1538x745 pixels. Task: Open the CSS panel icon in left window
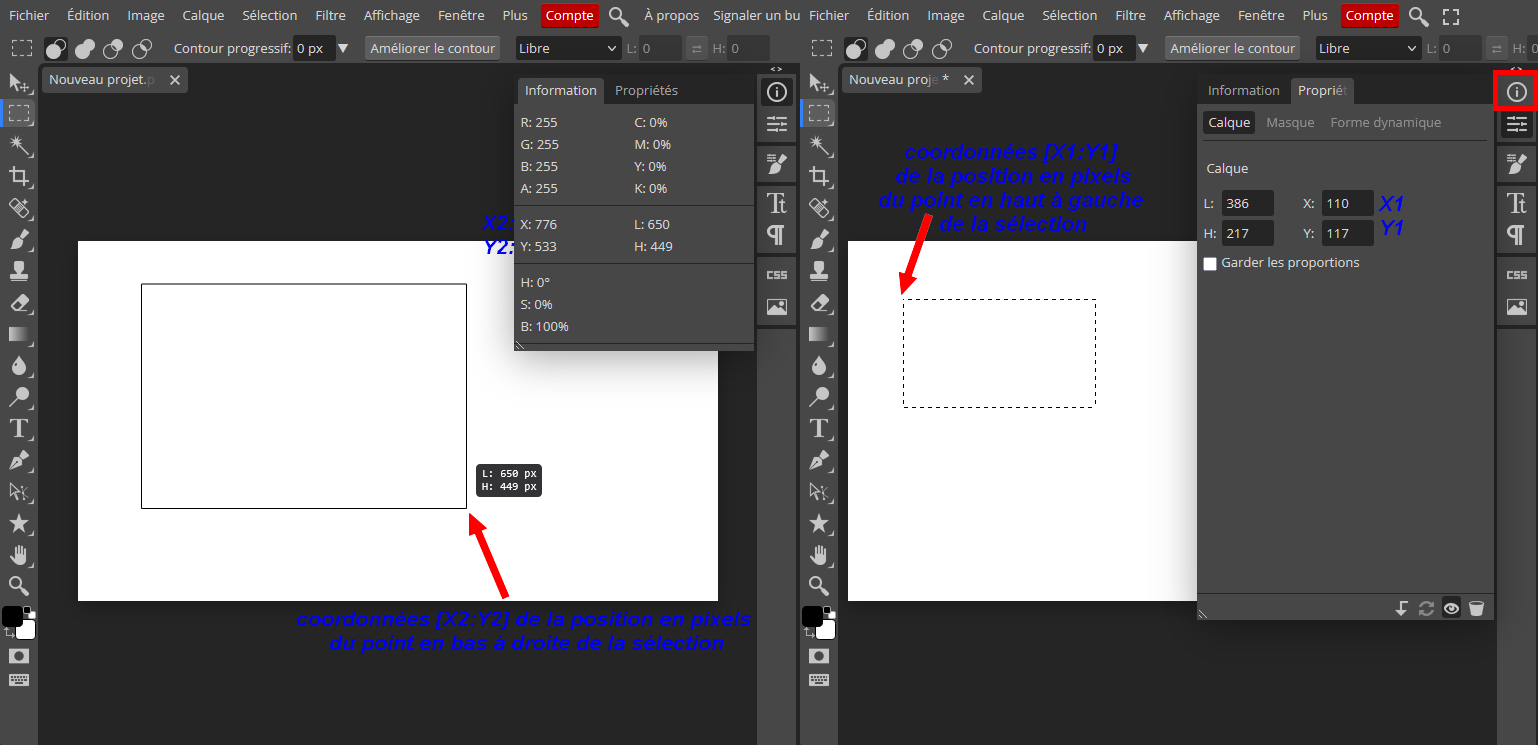777,274
